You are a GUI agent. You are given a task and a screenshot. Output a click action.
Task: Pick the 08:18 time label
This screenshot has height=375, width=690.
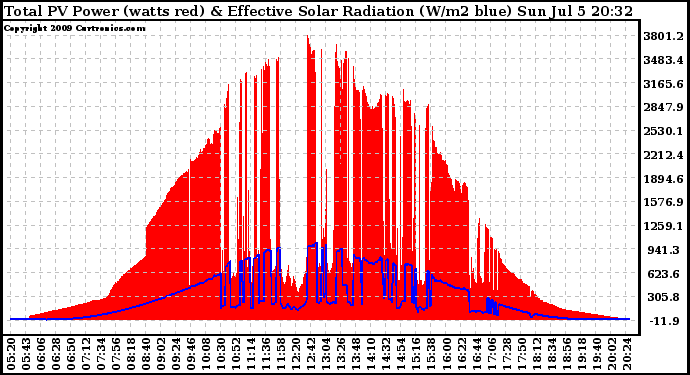point(131,354)
